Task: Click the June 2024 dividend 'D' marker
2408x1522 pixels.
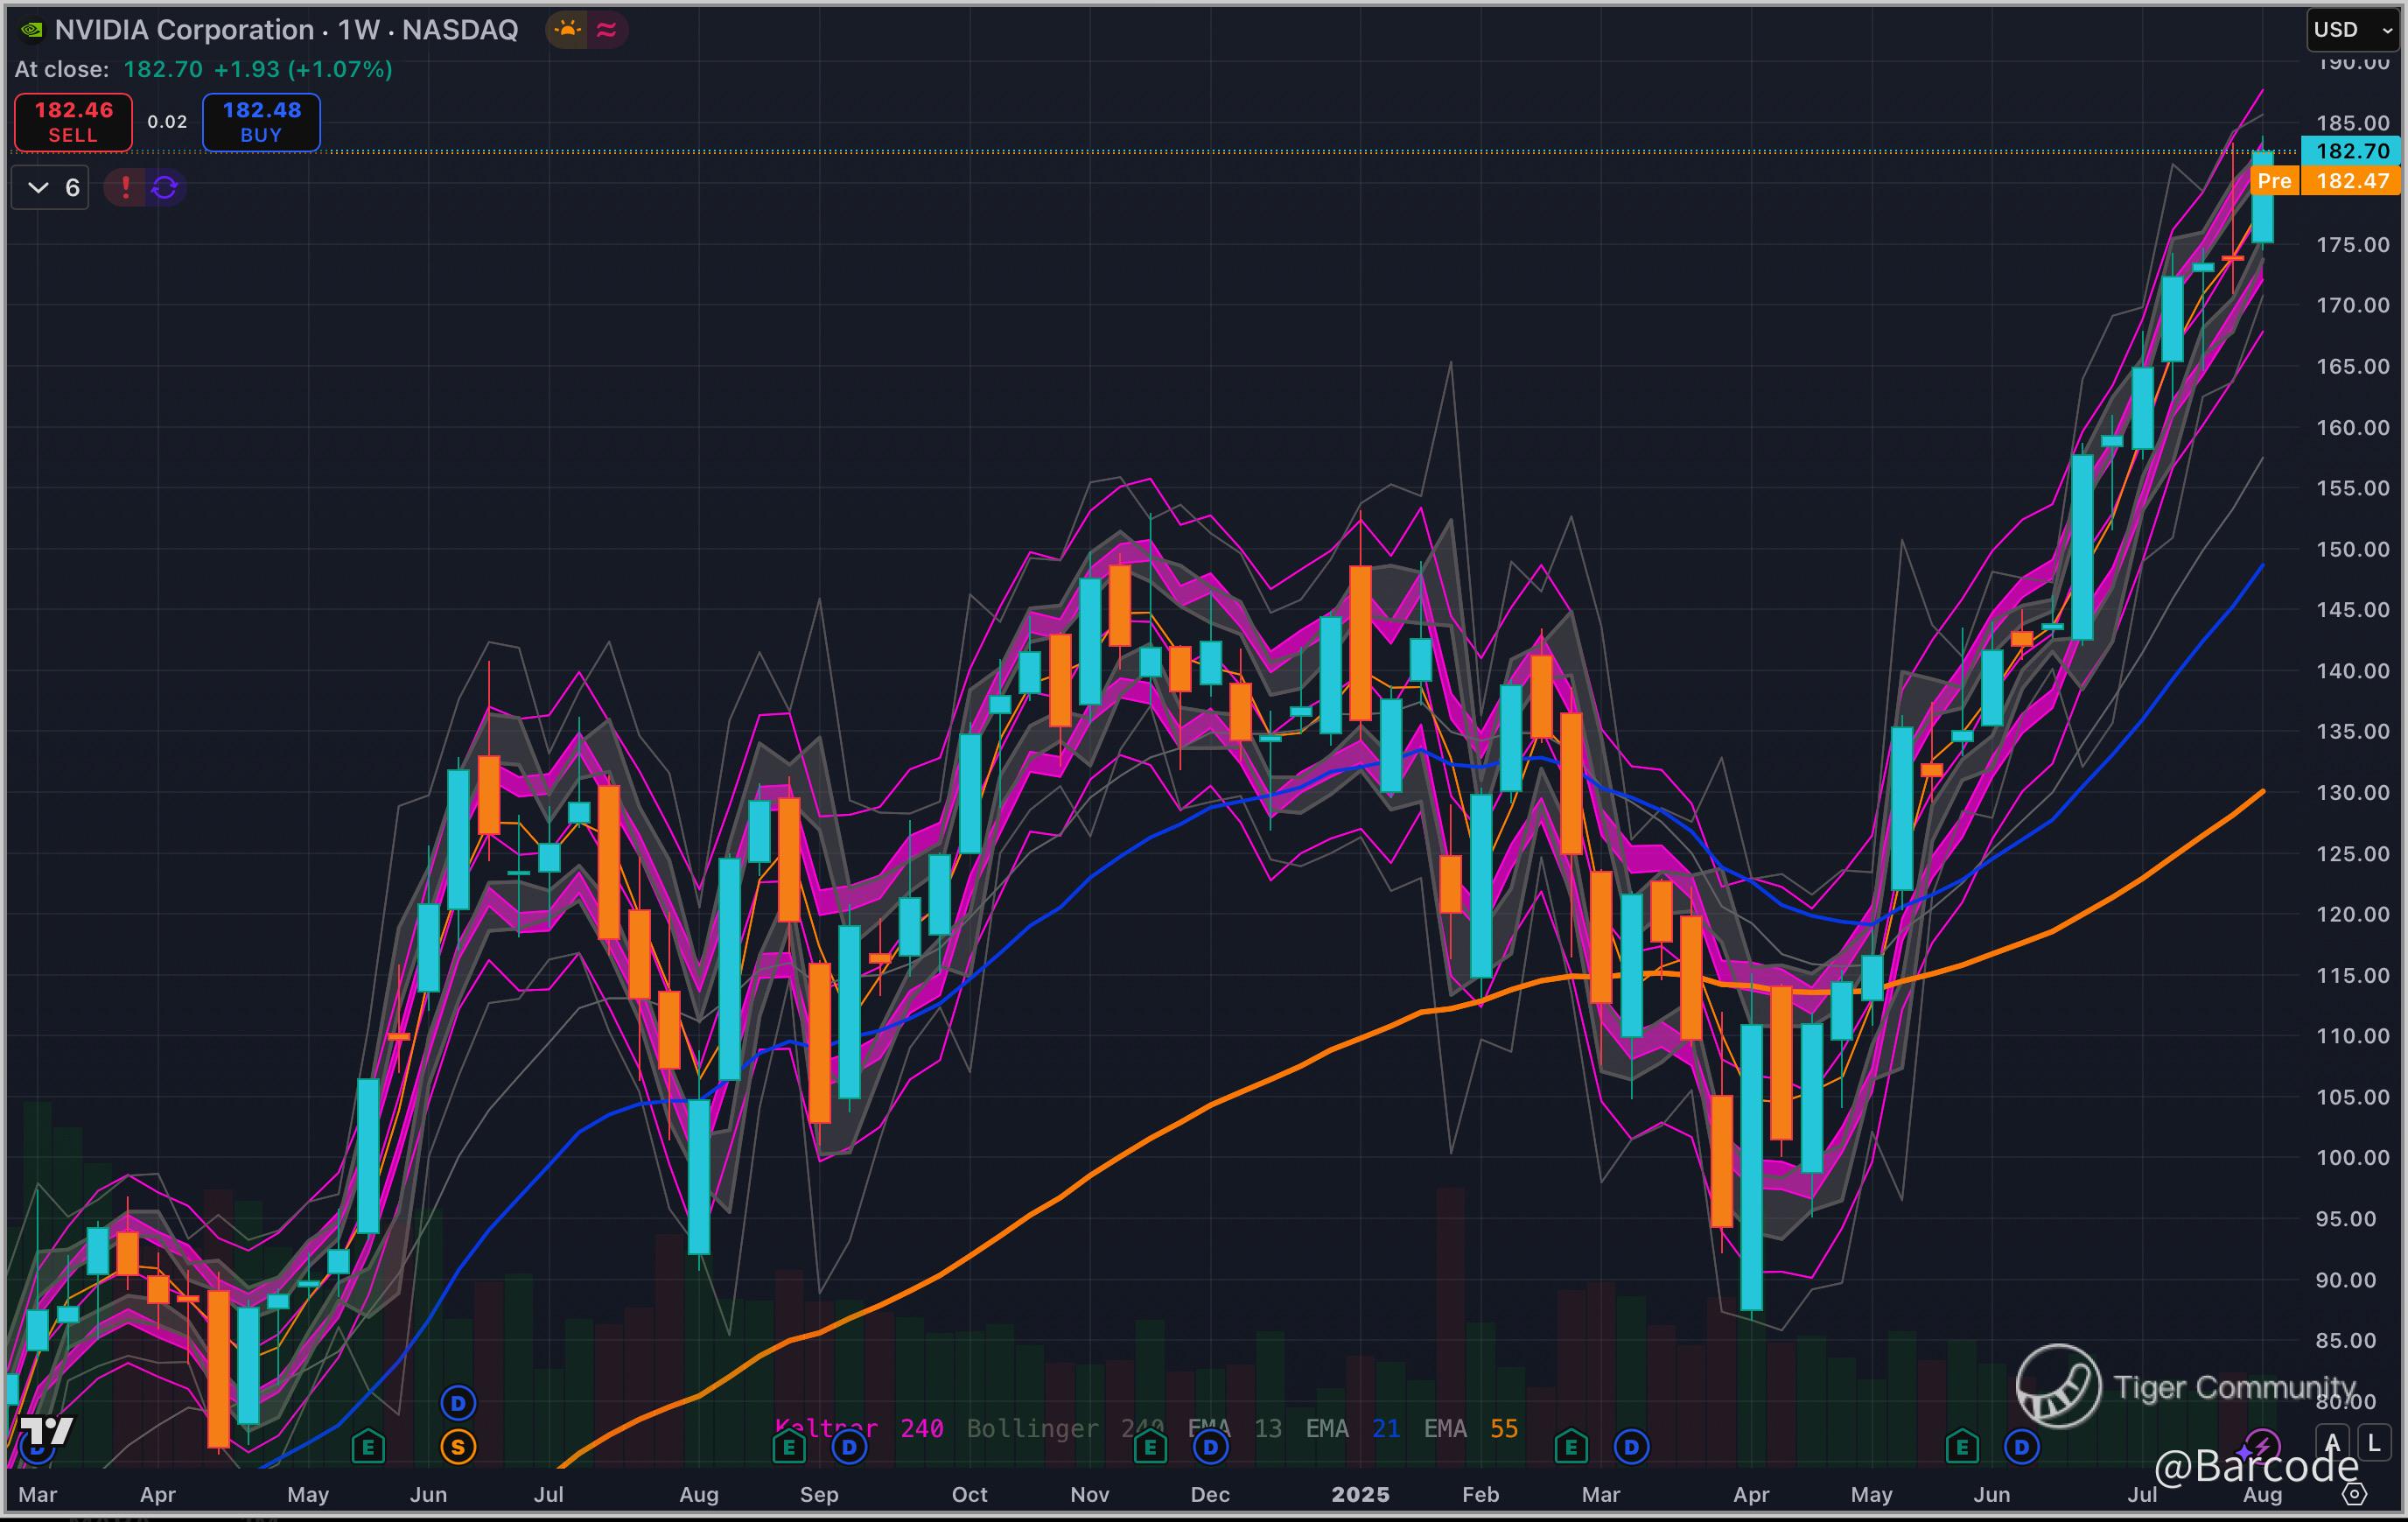Action: pos(458,1403)
